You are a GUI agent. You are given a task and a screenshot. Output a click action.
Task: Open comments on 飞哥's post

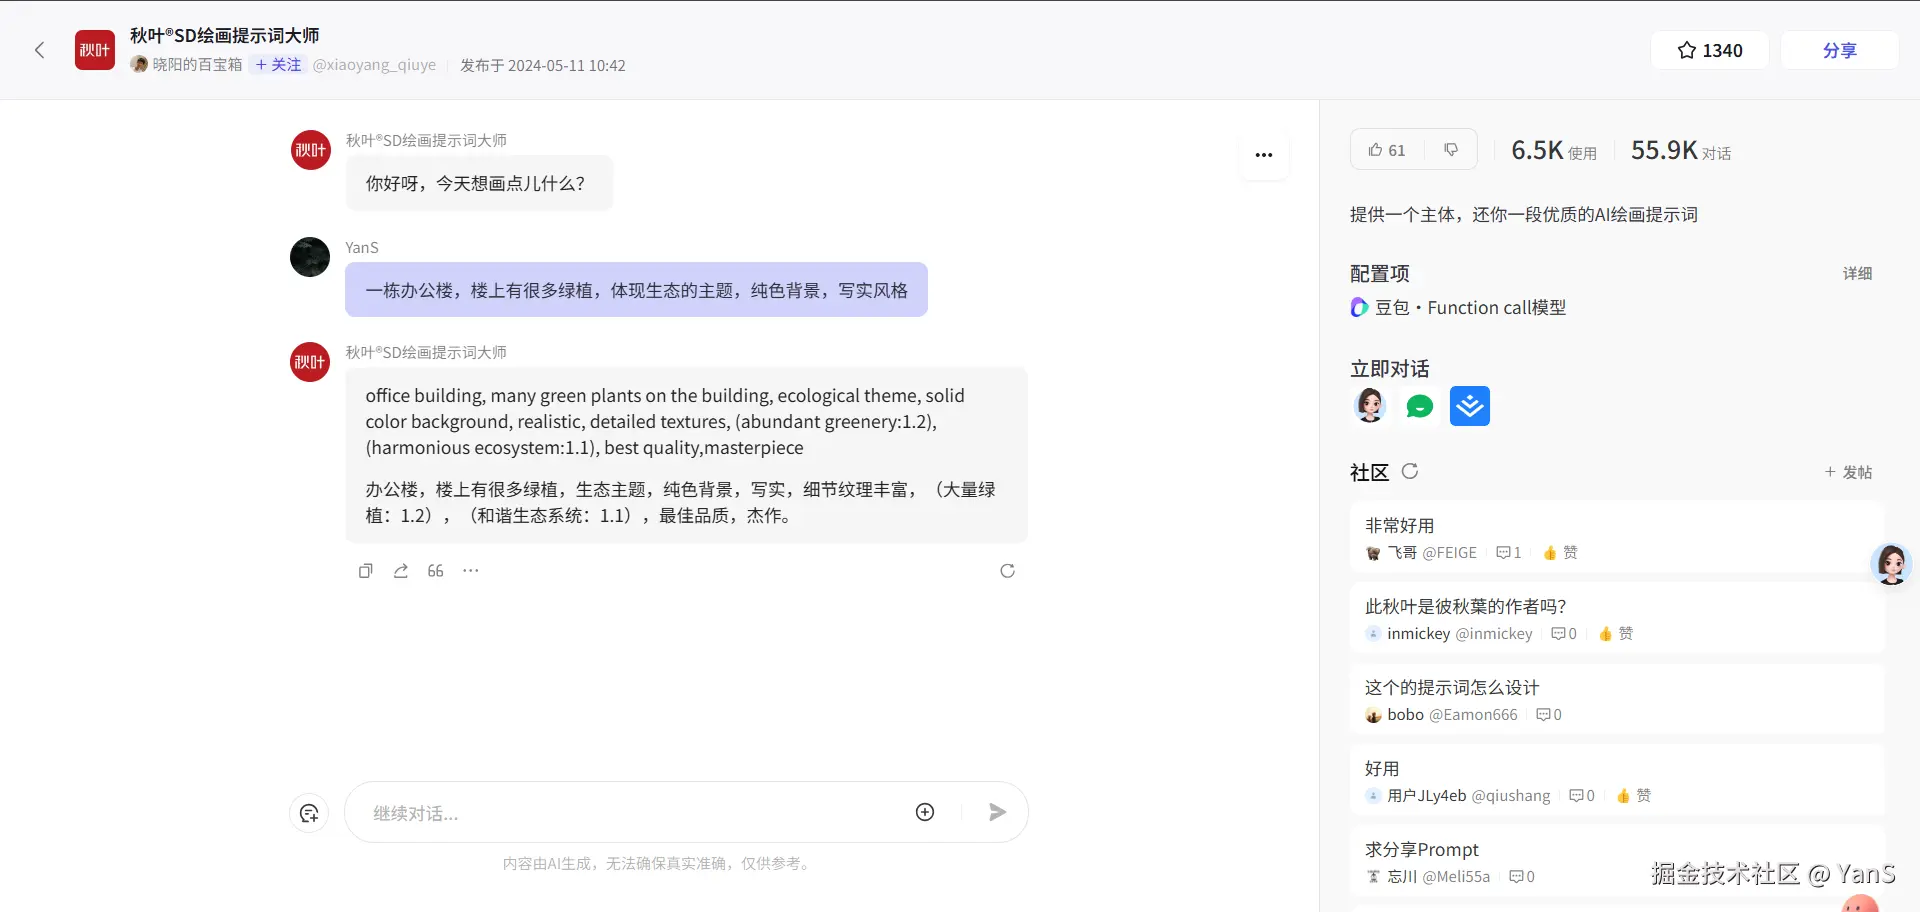(x=1508, y=553)
